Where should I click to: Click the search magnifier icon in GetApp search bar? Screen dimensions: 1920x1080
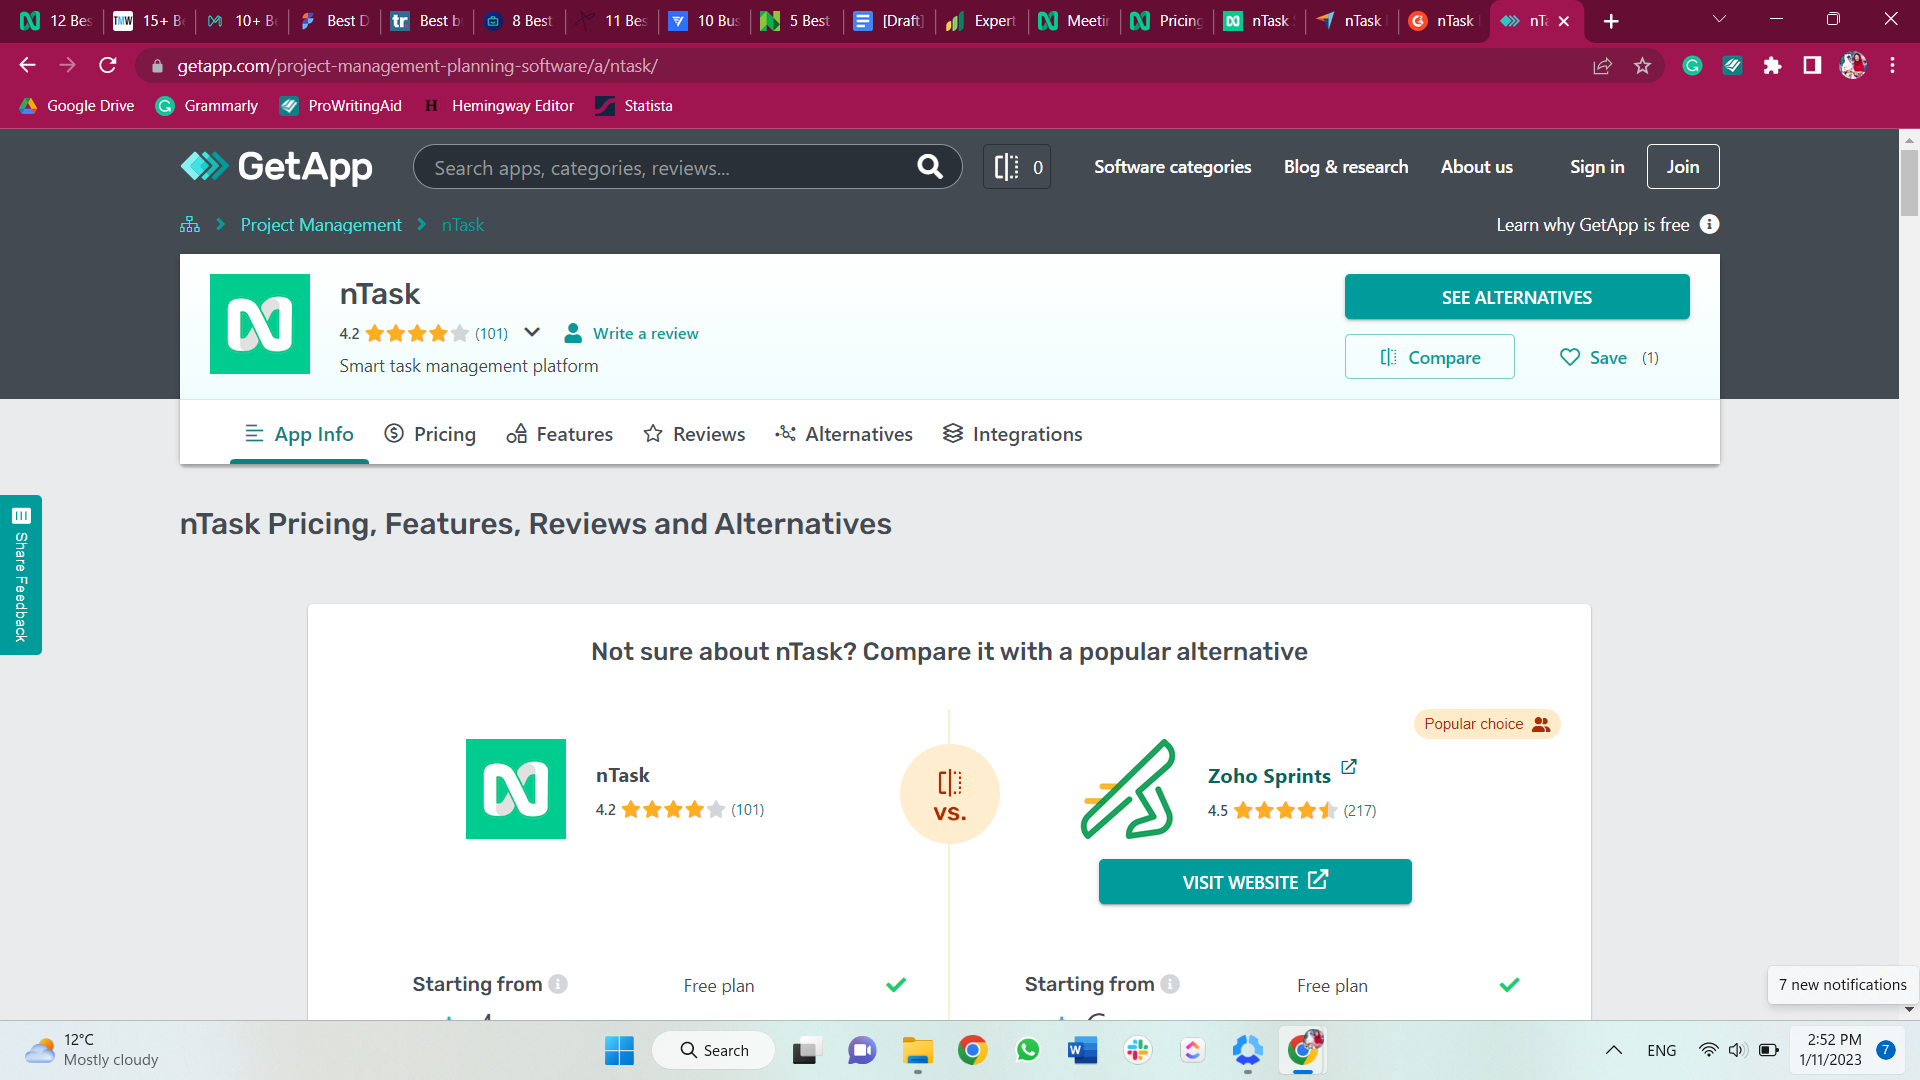coord(929,167)
